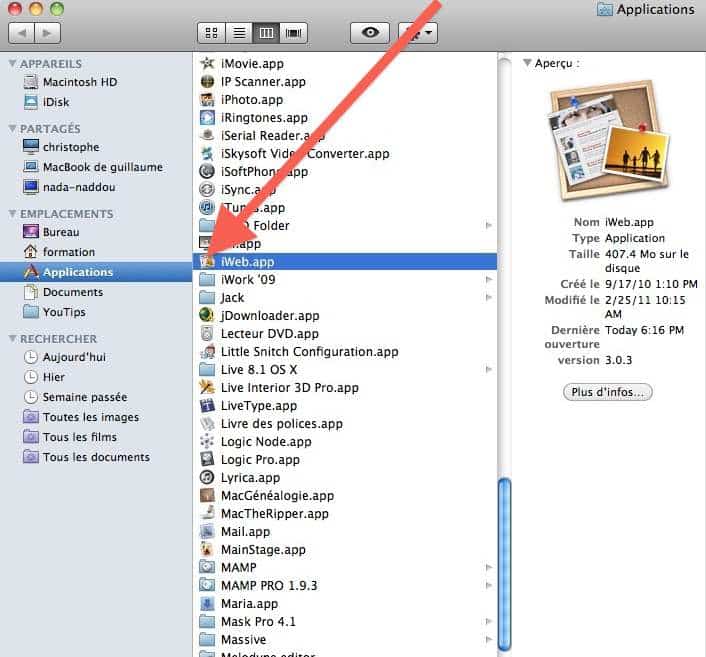The width and height of the screenshot is (706, 657).
Task: Collapse the APPAREILS sidebar section
Action: coord(13,63)
